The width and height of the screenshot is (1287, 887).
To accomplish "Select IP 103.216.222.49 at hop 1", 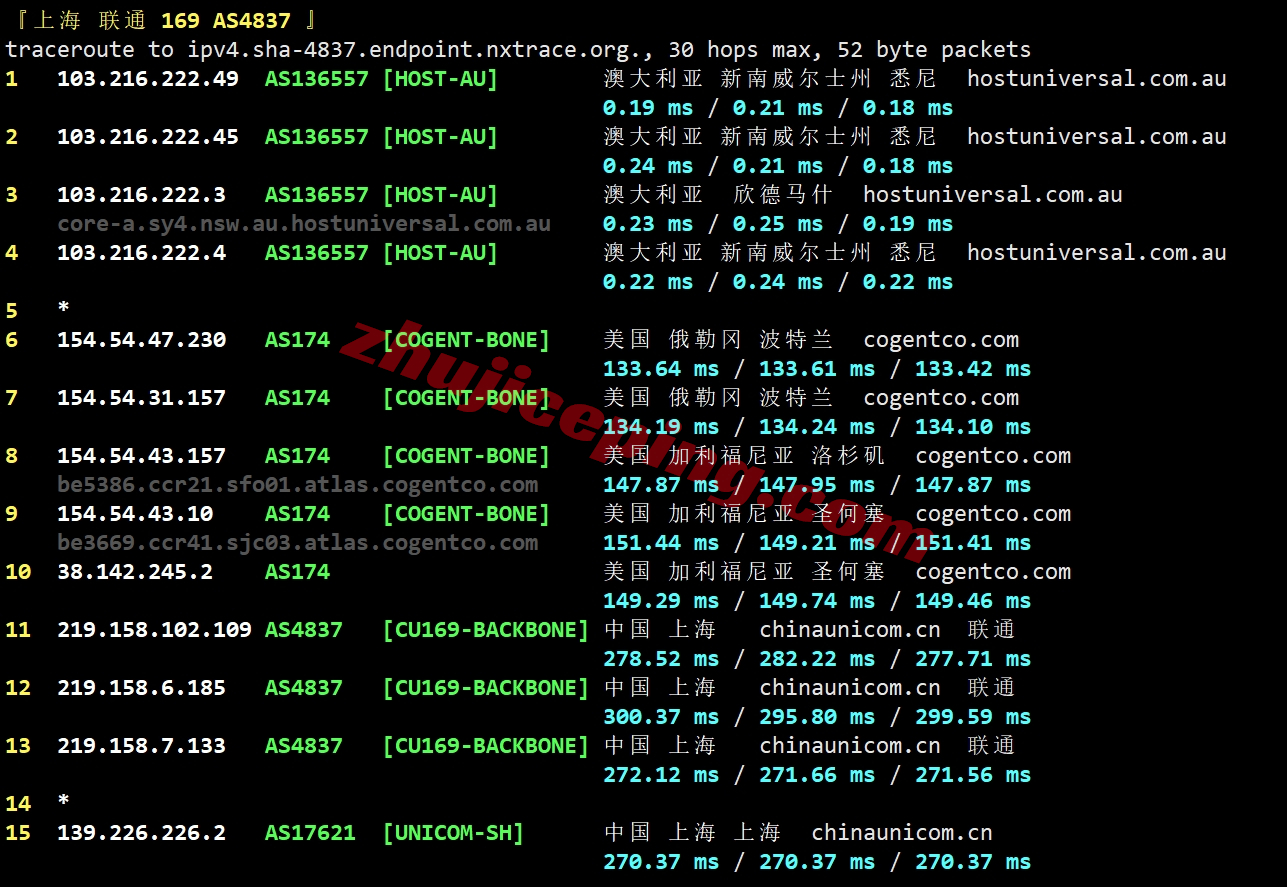I will pyautogui.click(x=148, y=78).
